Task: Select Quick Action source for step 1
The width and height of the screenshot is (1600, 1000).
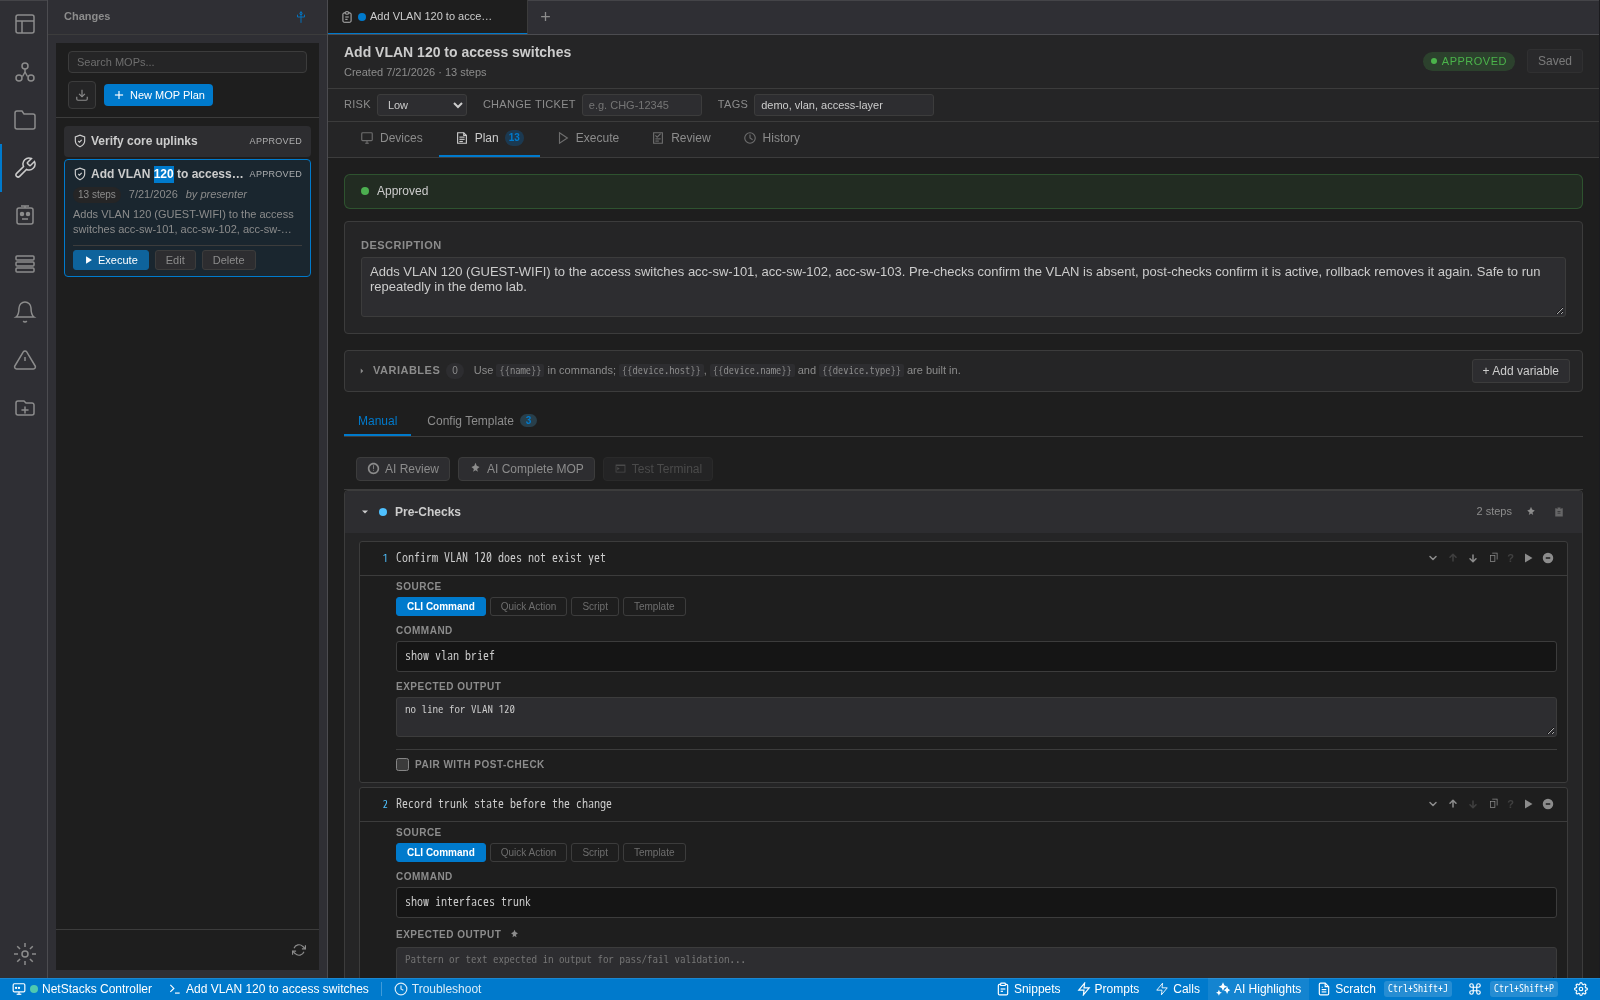Action: tap(528, 607)
